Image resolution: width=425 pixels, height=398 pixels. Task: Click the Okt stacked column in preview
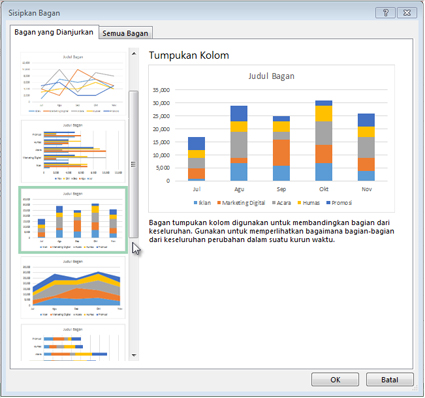click(324, 141)
